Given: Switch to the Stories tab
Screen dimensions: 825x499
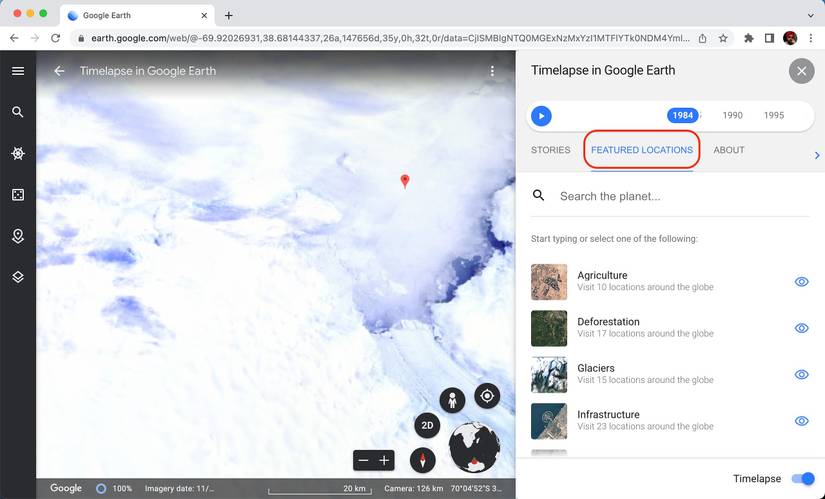Looking at the screenshot, I should pos(550,150).
